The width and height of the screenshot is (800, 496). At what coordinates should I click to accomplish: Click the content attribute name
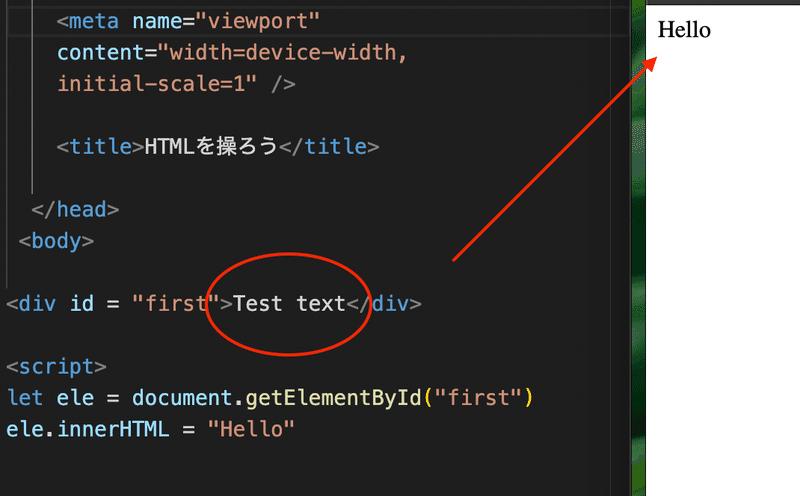point(101,53)
